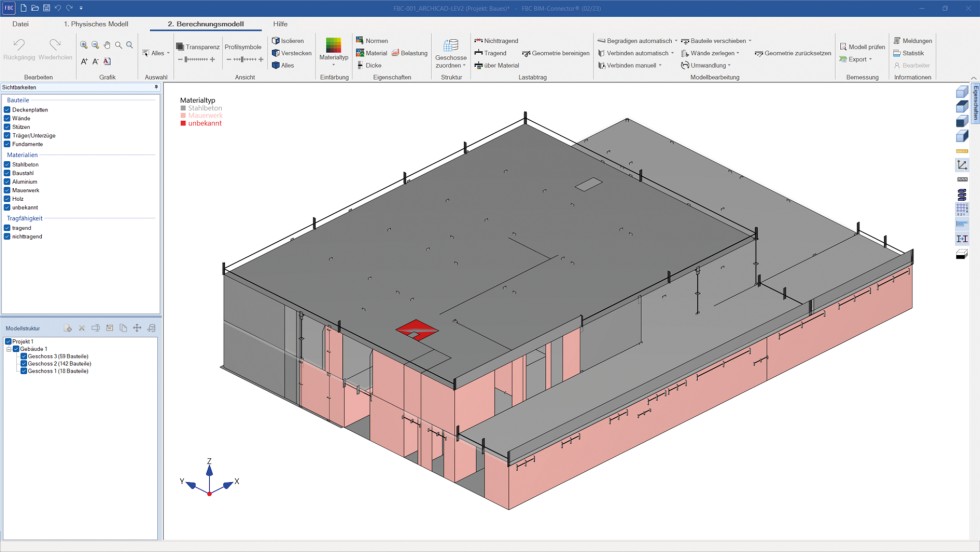Open the Geschosse zuordnen dropdown
980x552 pixels.
coord(451,61)
